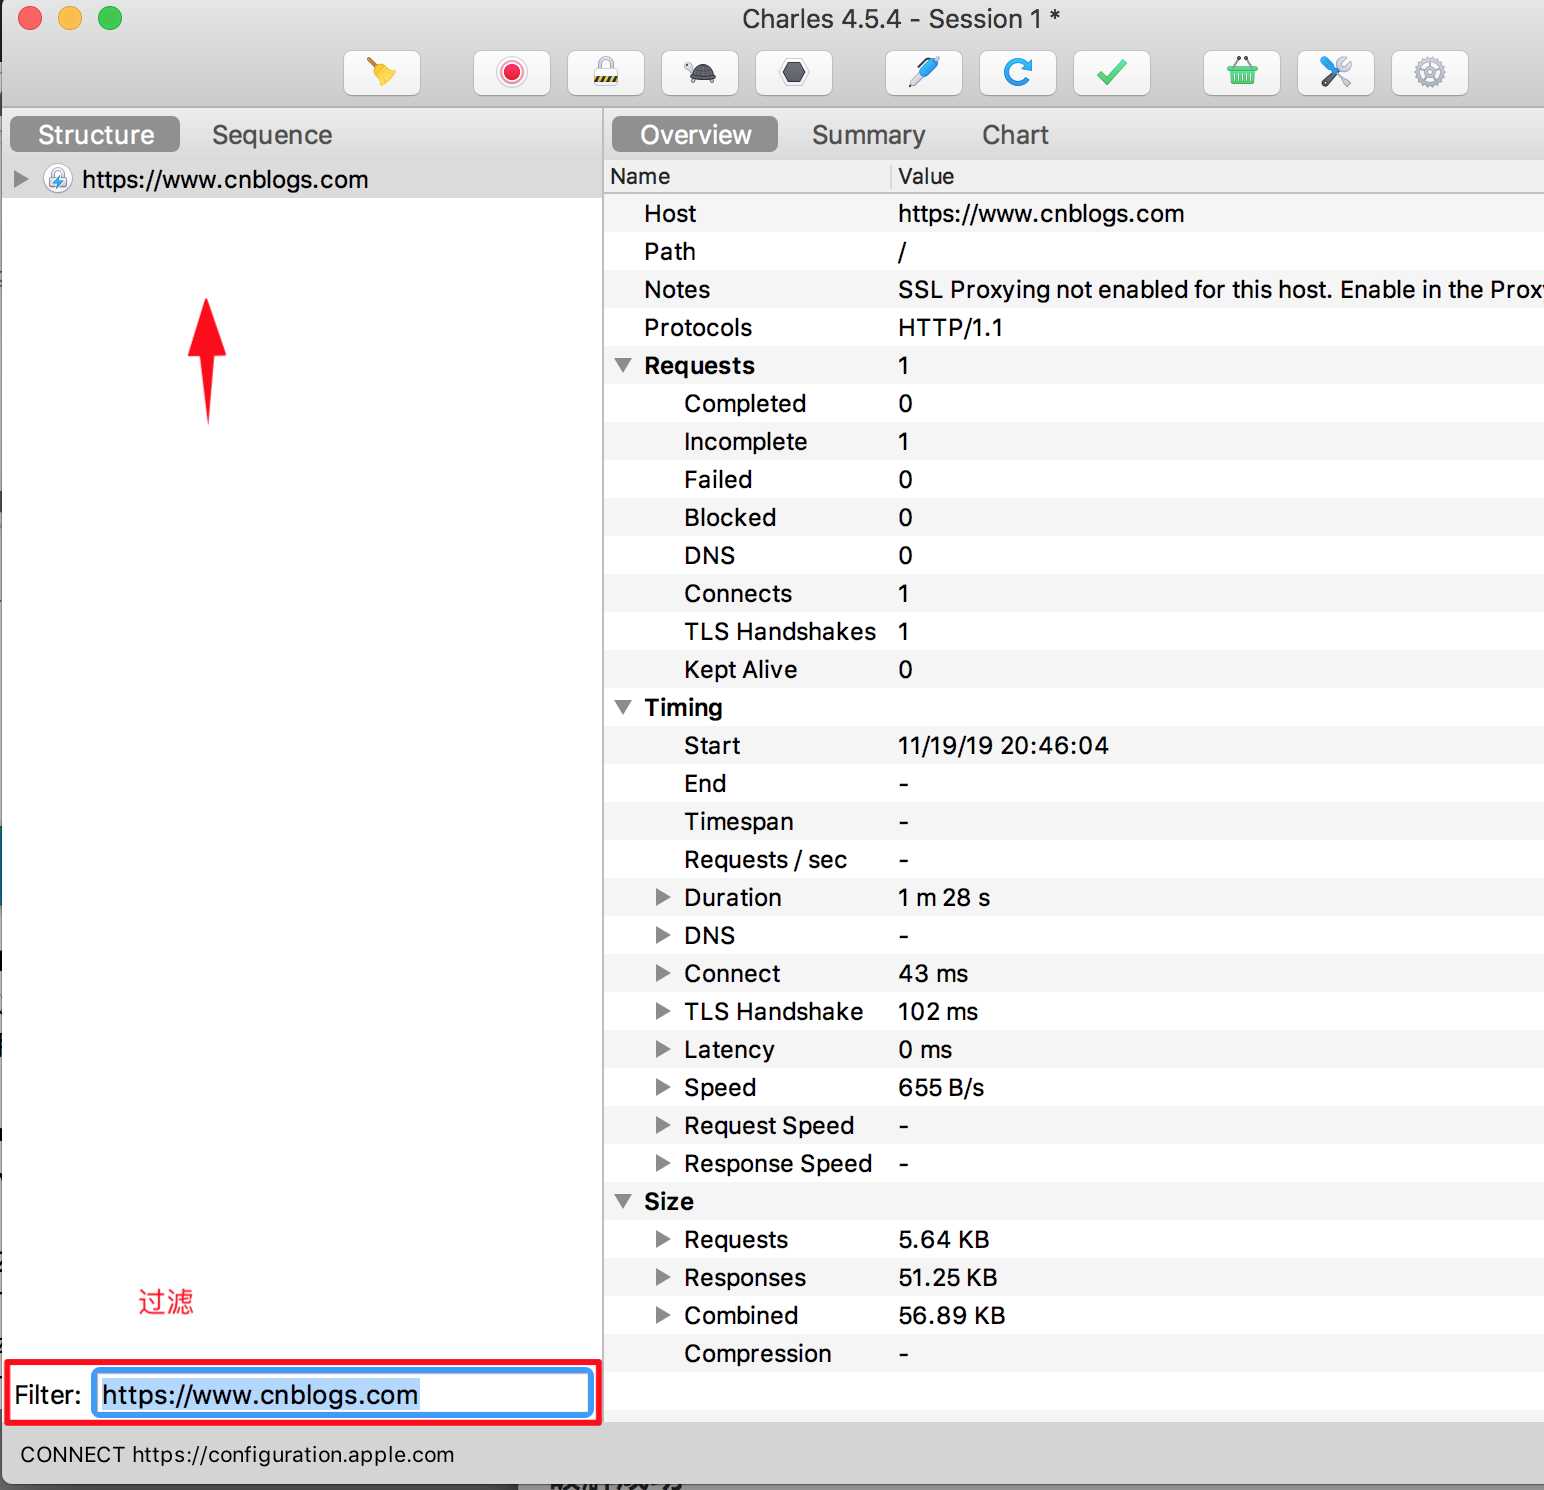Viewport: 1544px width, 1490px height.
Task: Select the Completed row
Action: click(1074, 403)
